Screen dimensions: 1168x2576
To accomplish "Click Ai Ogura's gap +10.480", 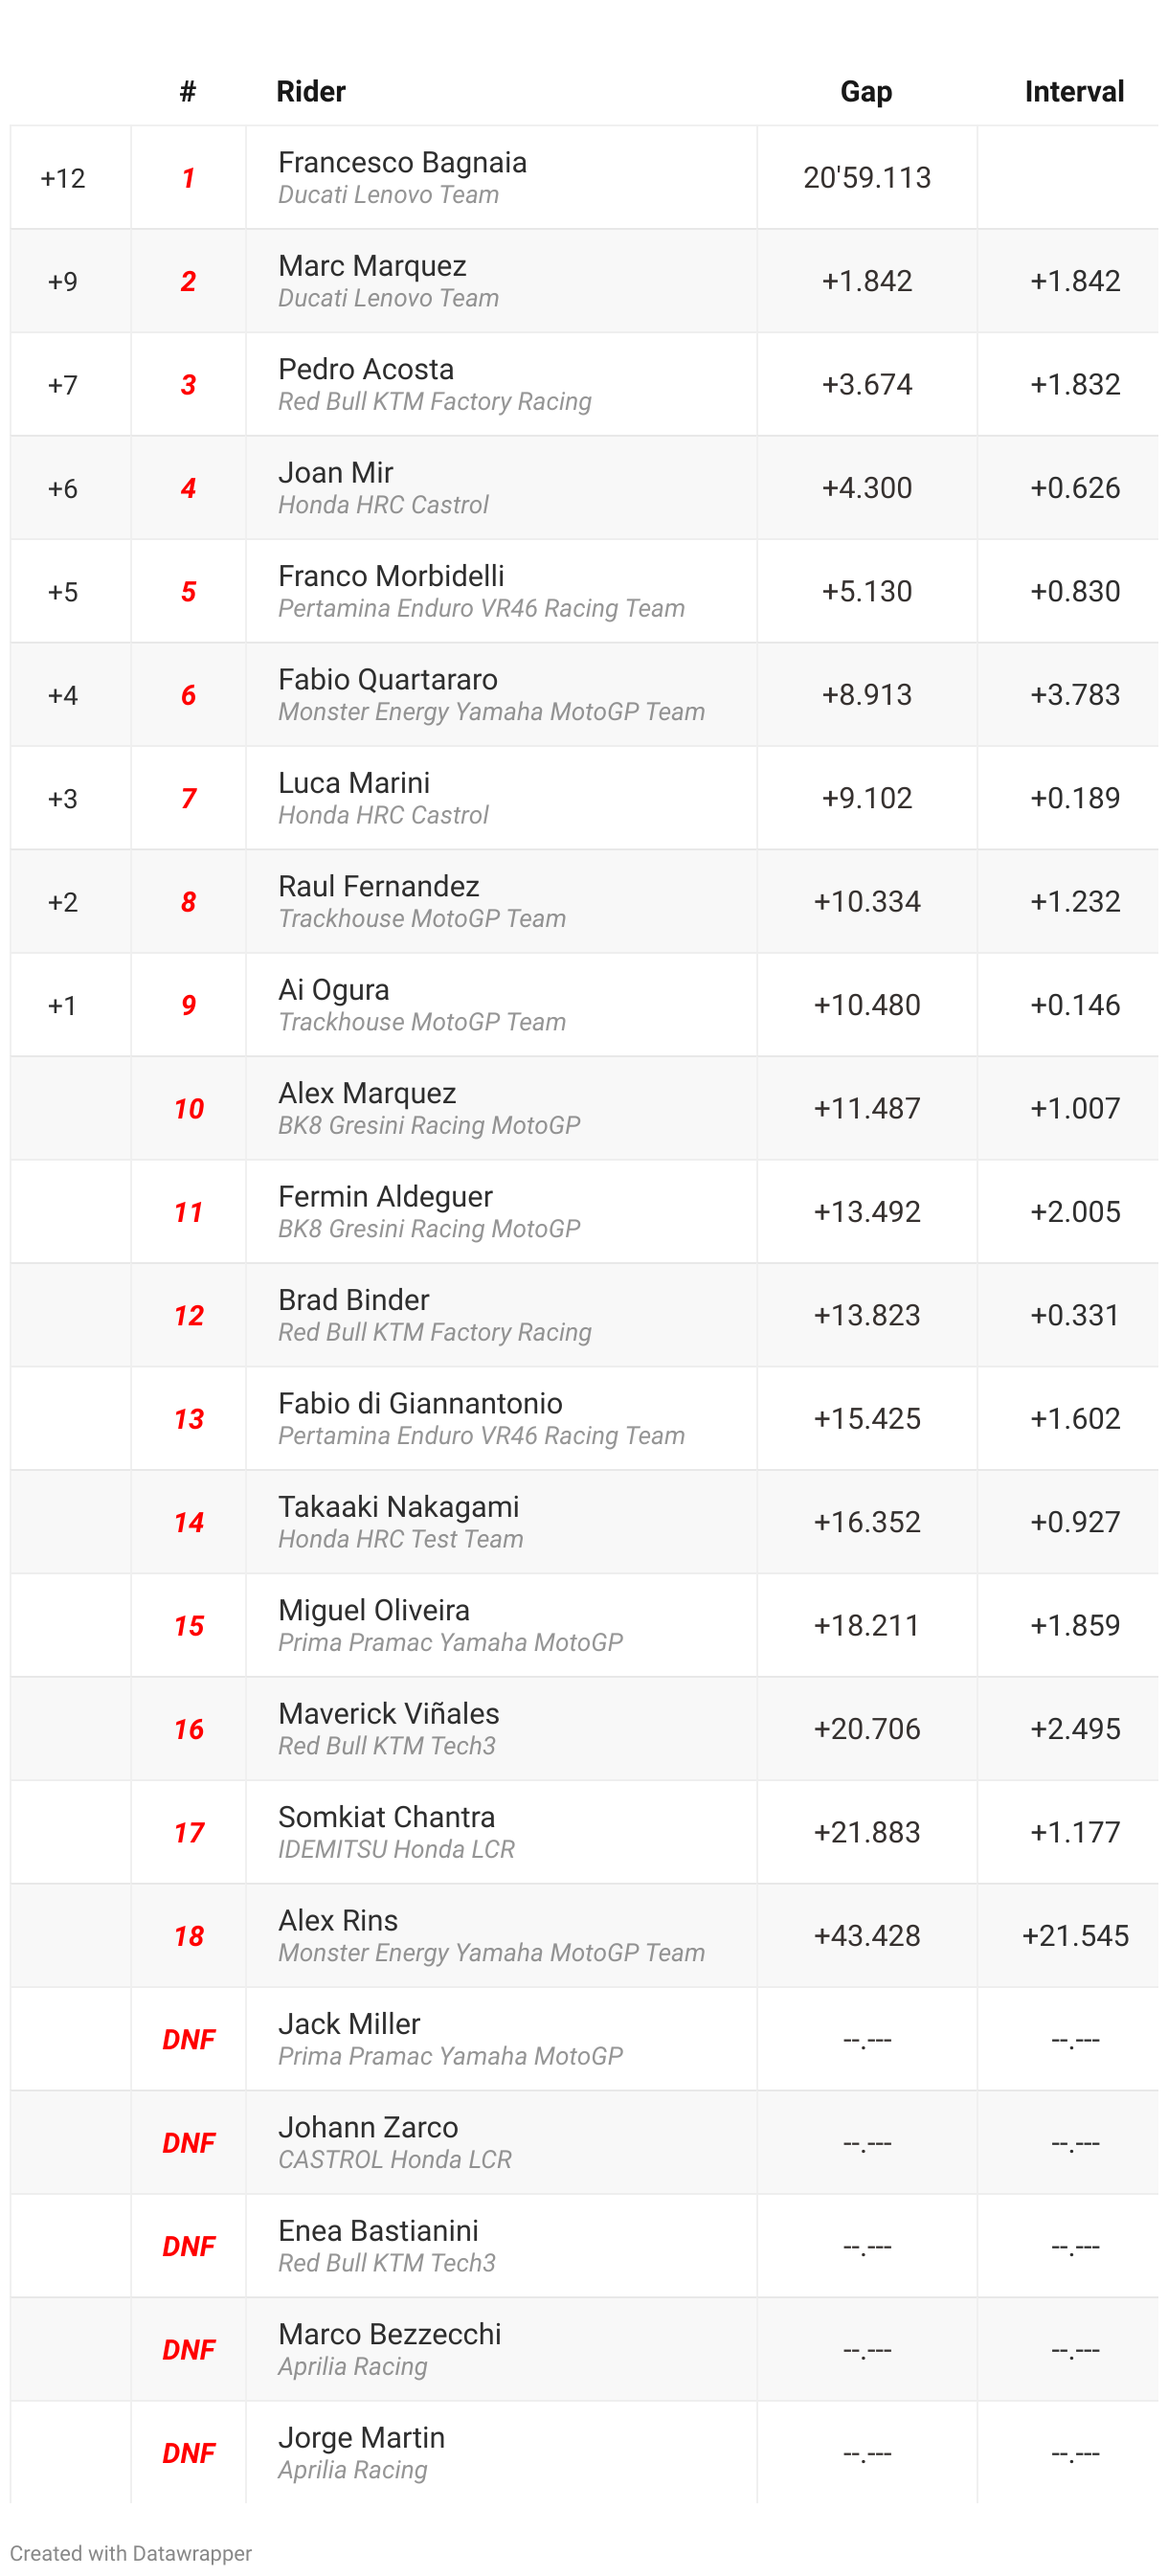I will click(x=866, y=1005).
